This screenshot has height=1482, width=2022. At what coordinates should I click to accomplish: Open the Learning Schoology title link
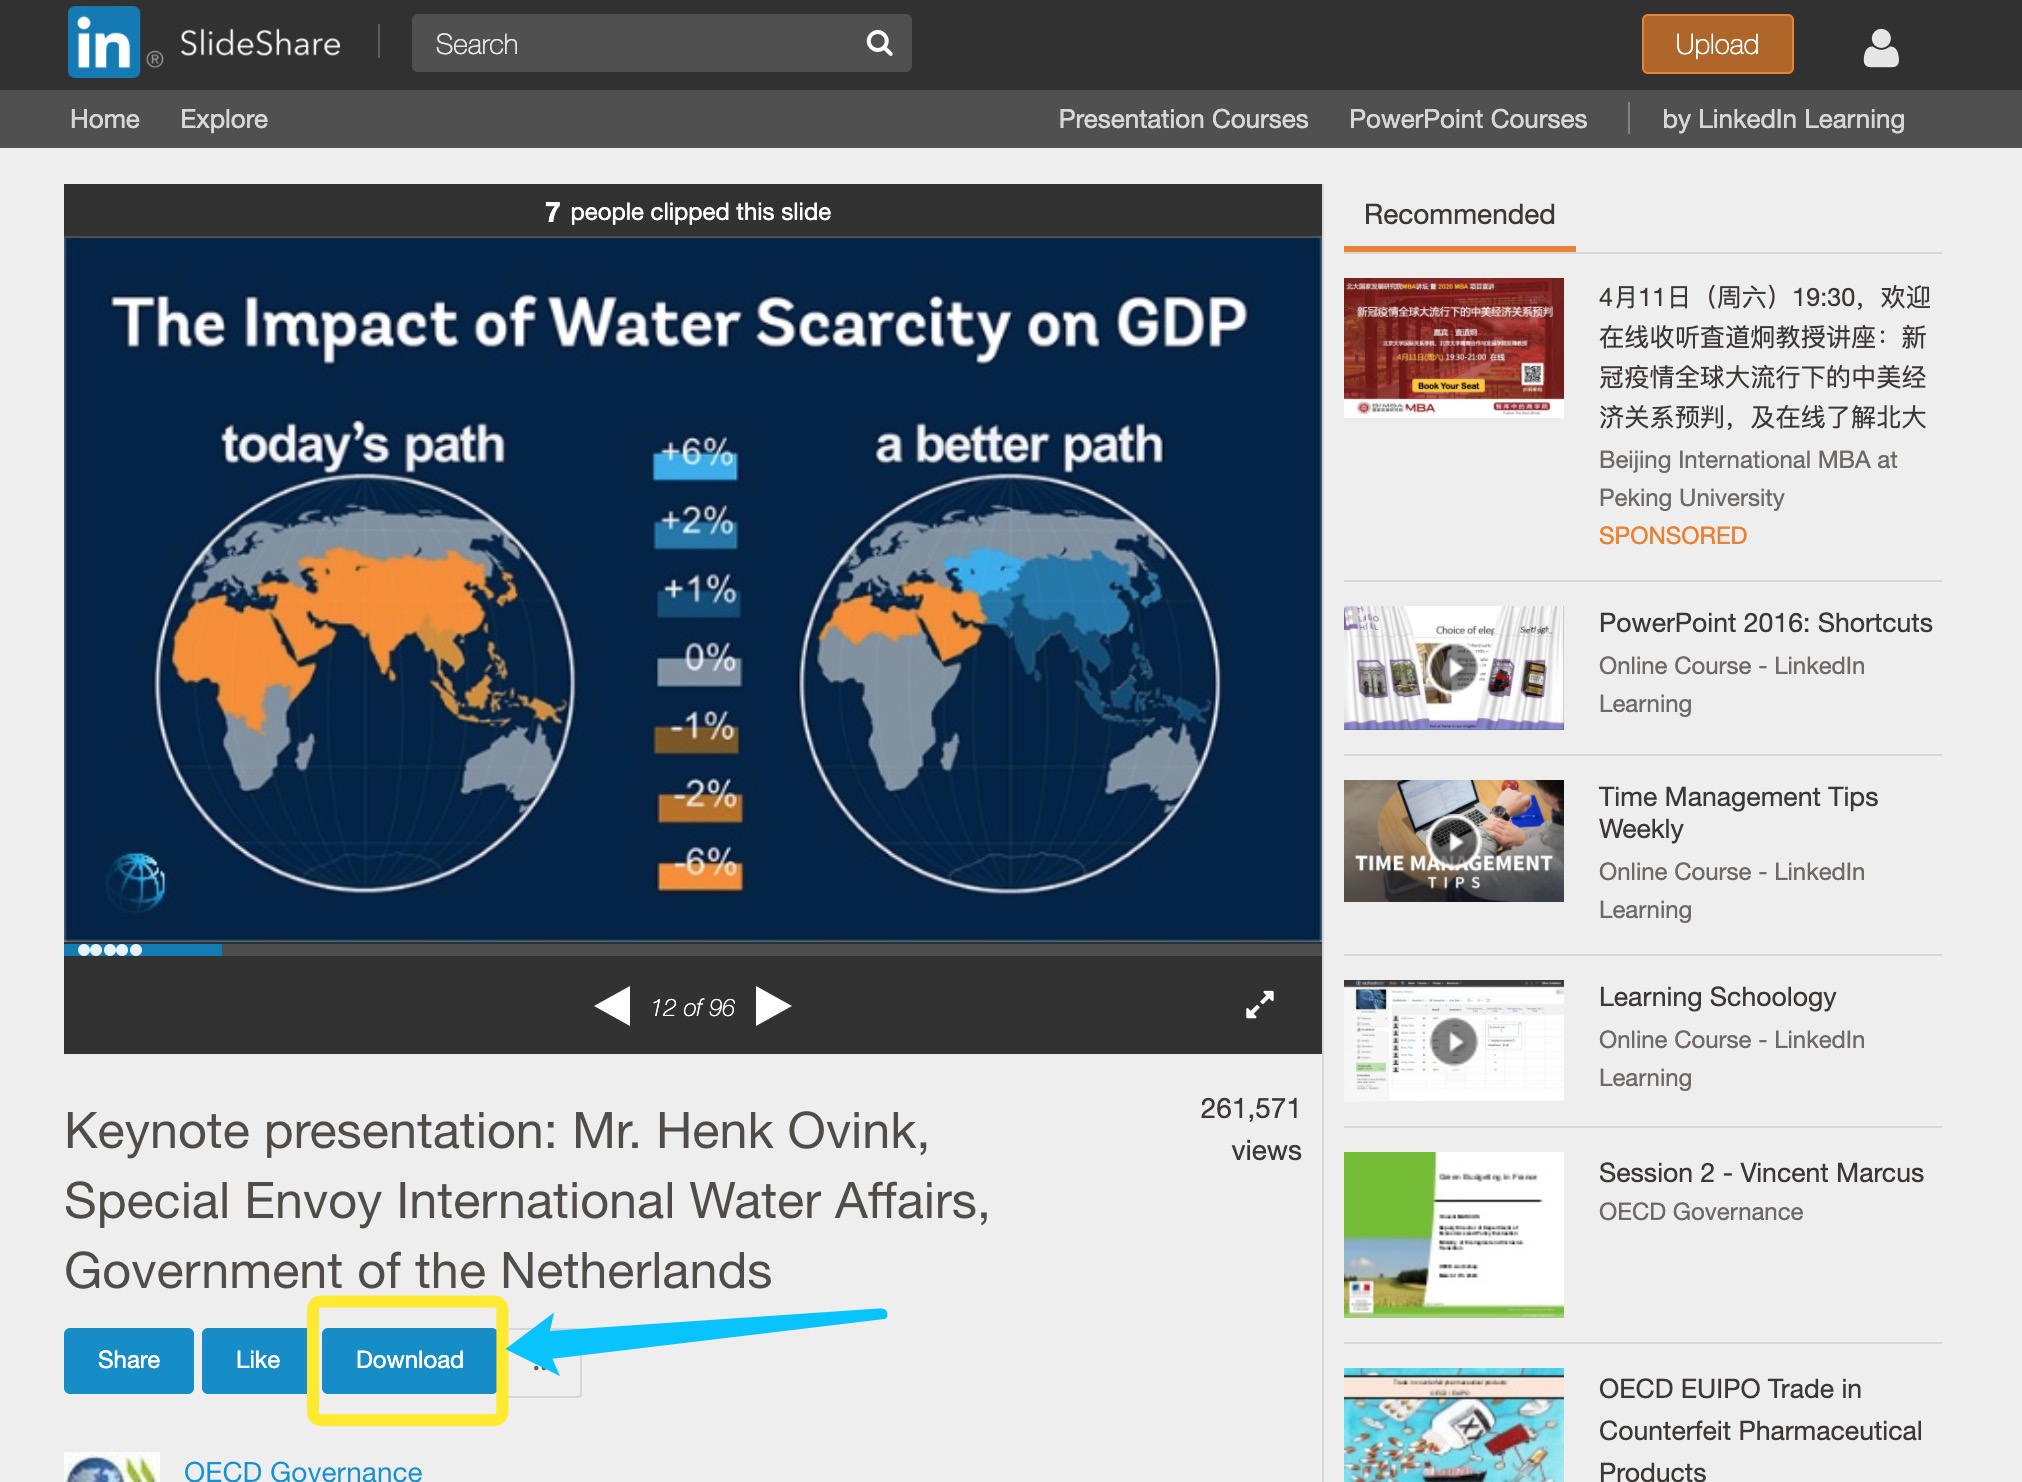point(1717,997)
